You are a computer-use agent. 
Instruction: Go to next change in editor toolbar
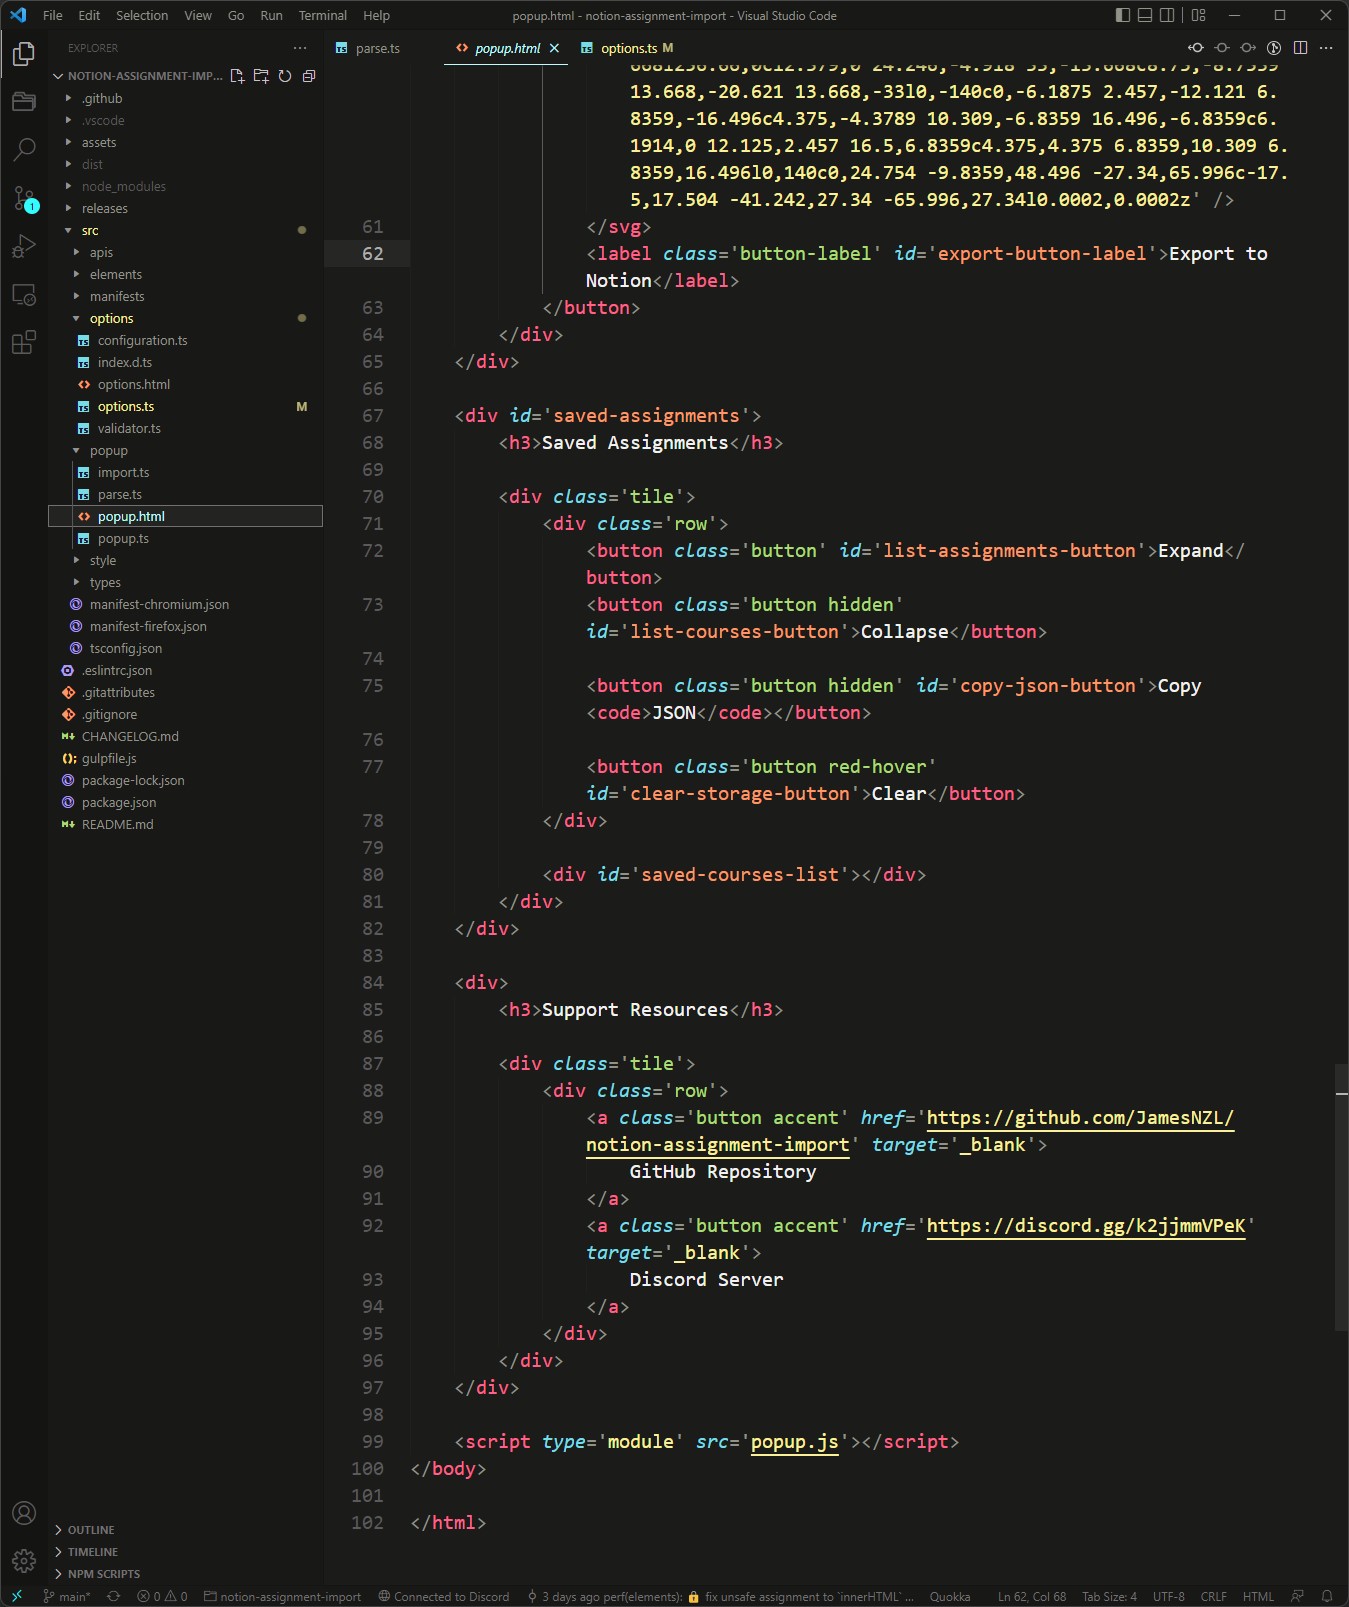(x=1248, y=48)
